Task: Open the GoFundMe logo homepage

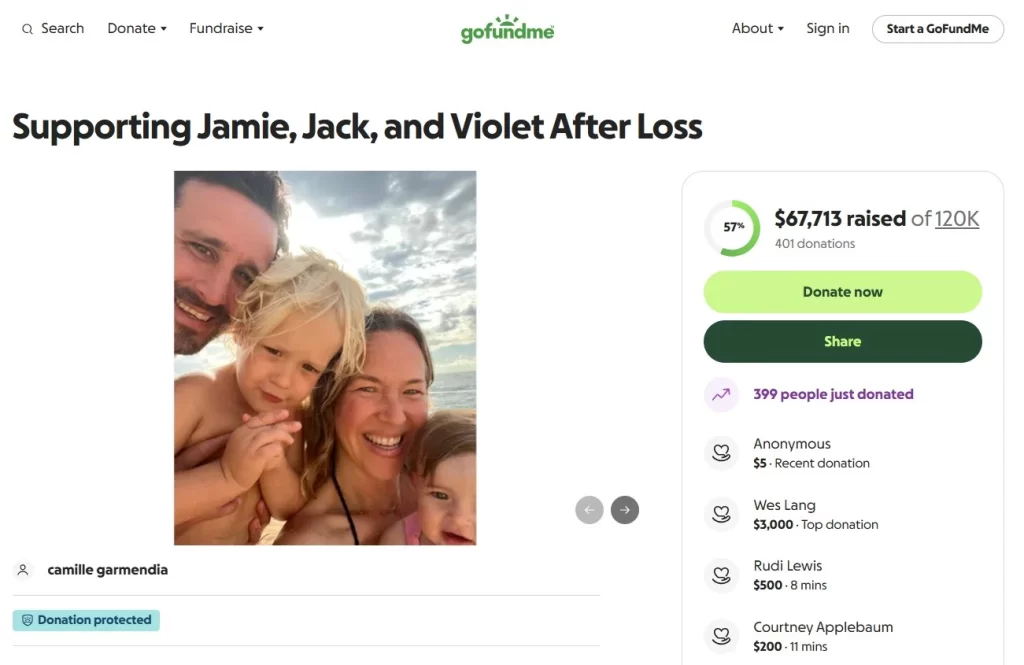Action: (x=507, y=29)
